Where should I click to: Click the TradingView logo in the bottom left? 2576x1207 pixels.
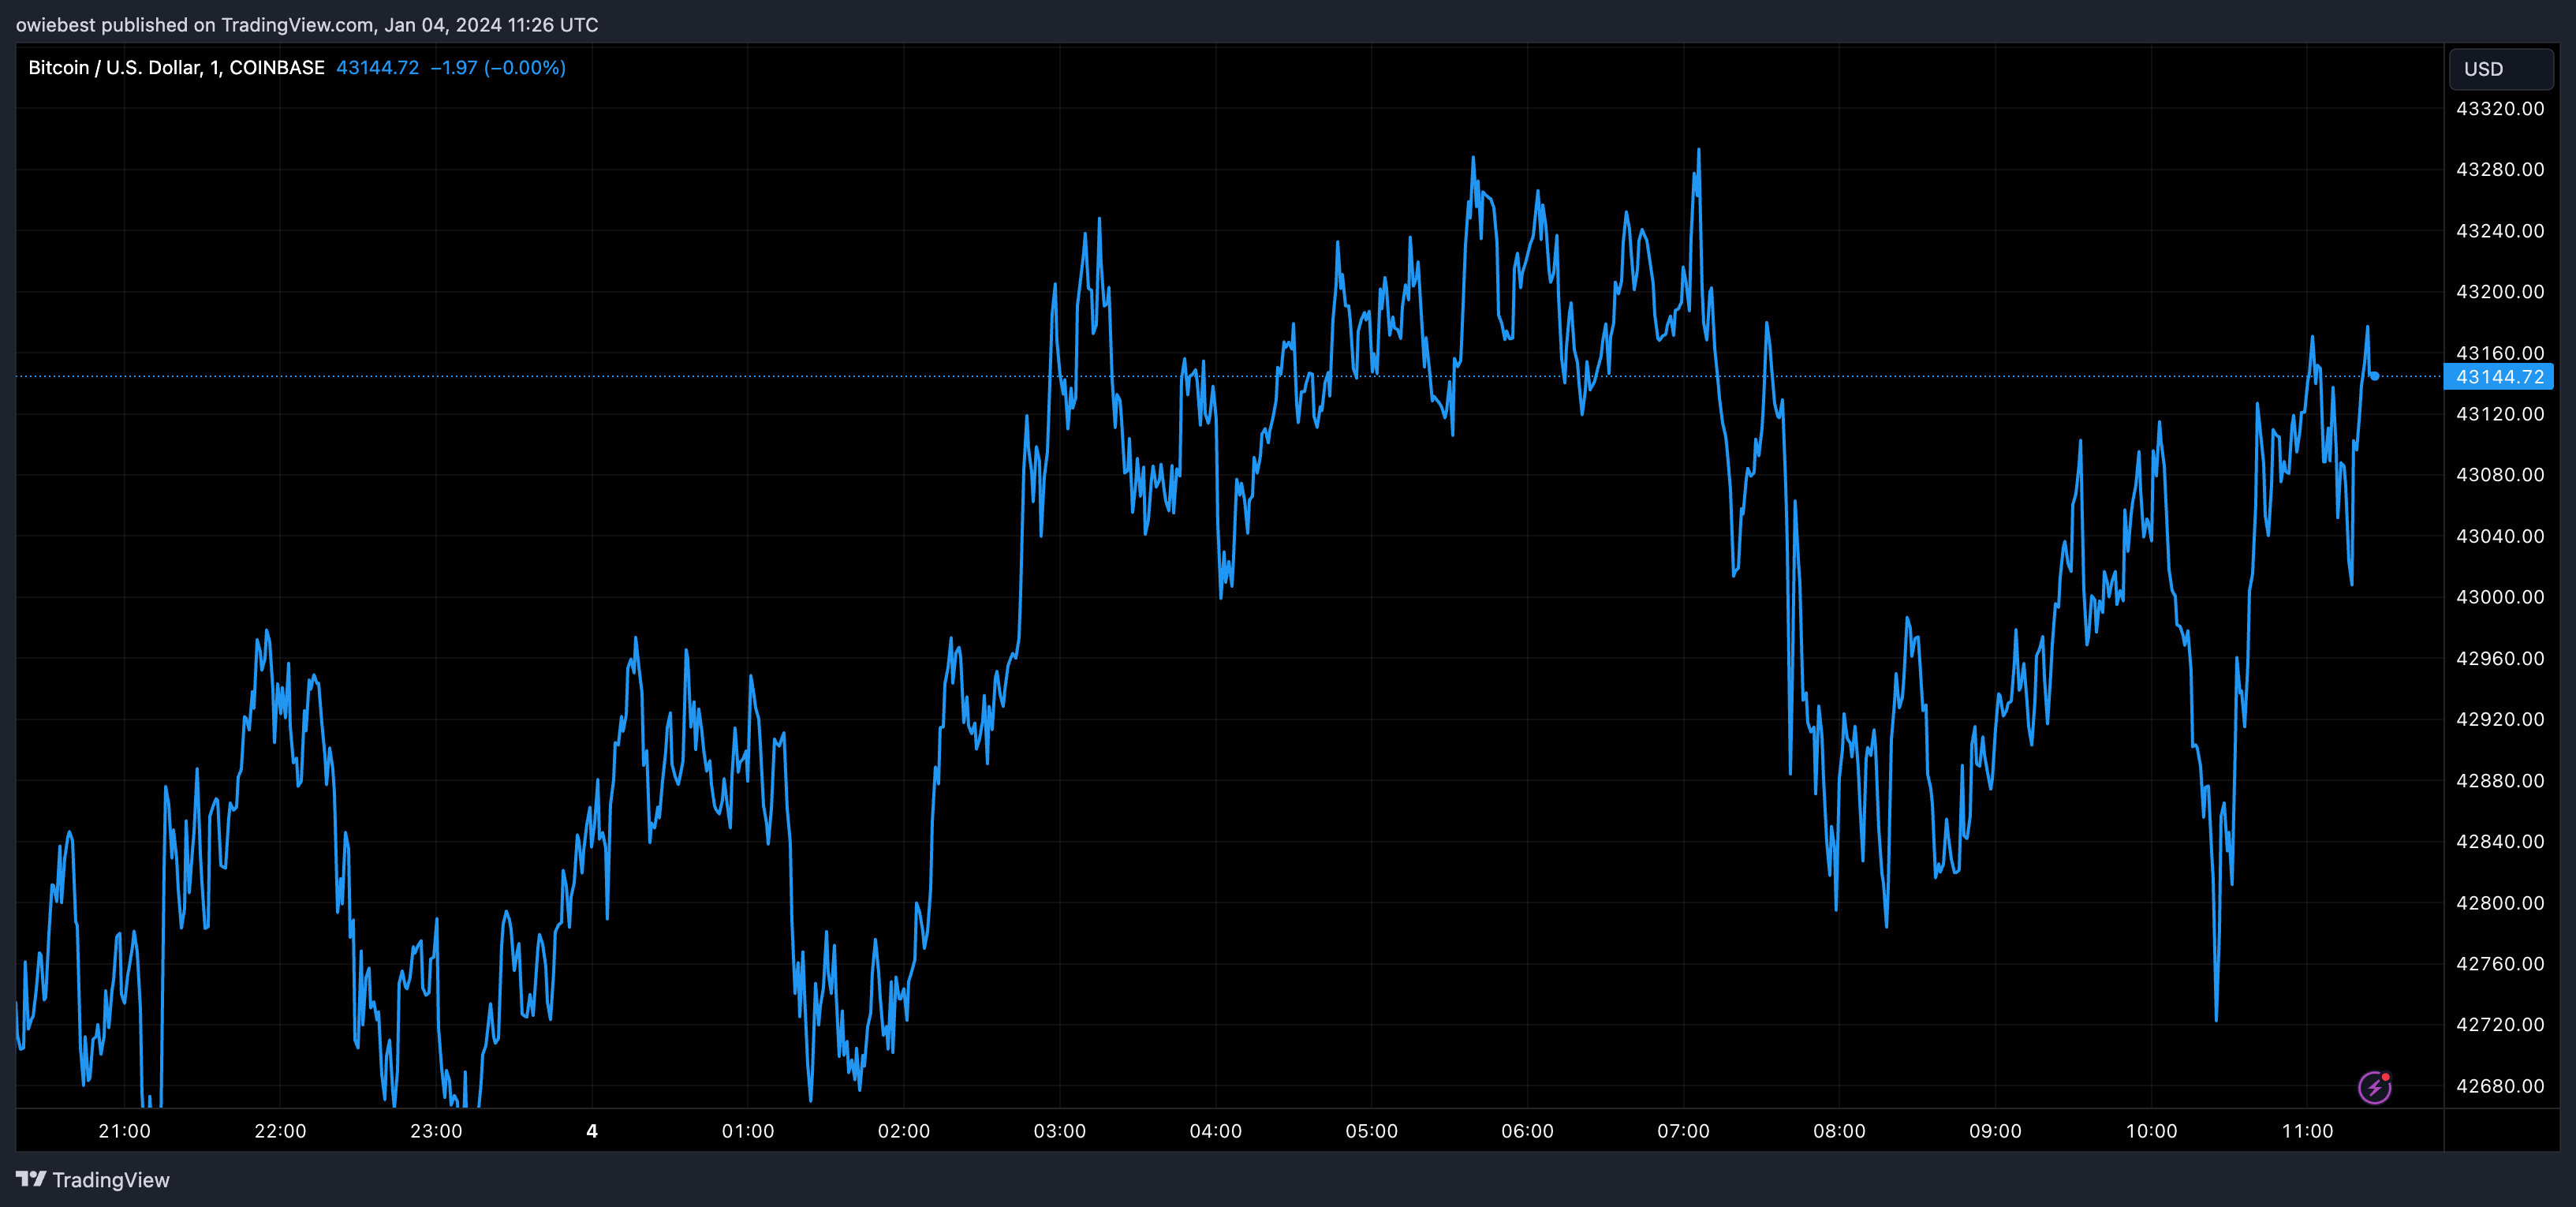tap(31, 1180)
